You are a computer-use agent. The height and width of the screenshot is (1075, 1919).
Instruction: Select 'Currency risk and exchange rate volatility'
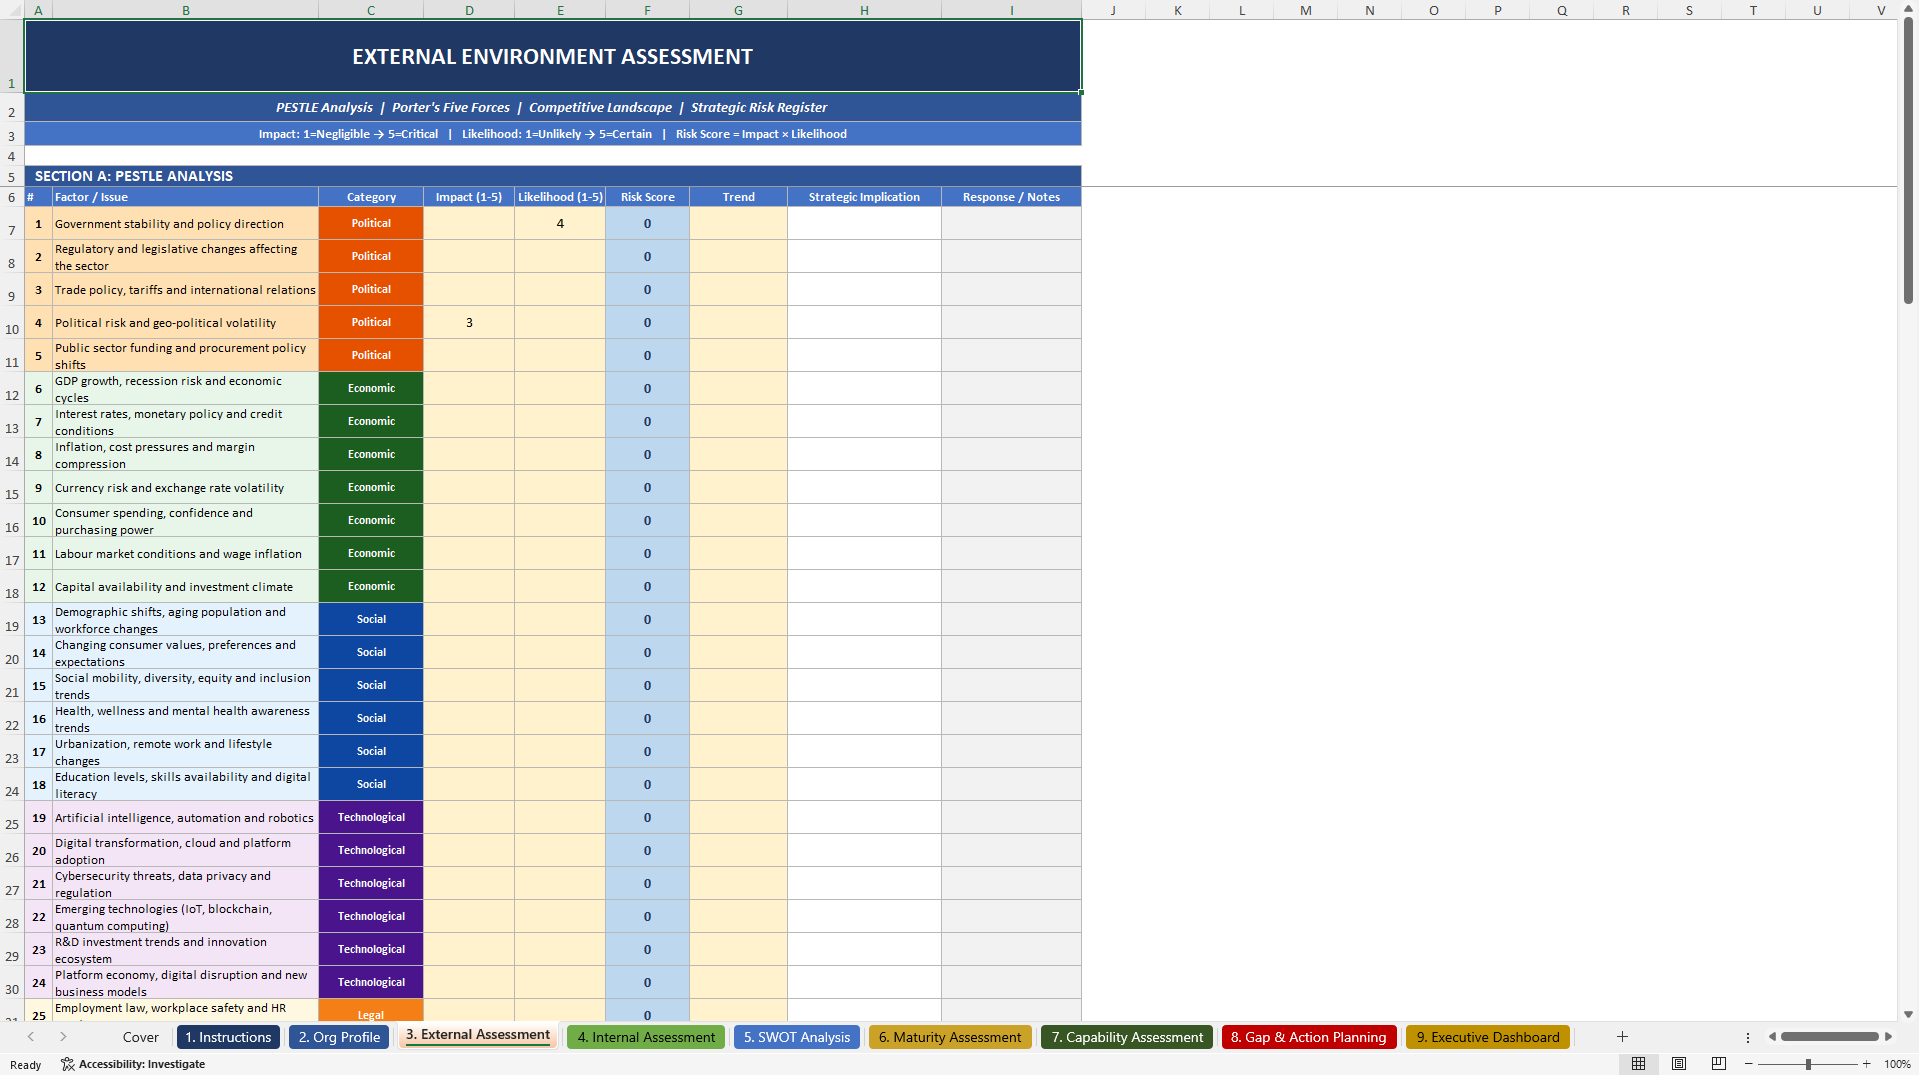point(185,487)
